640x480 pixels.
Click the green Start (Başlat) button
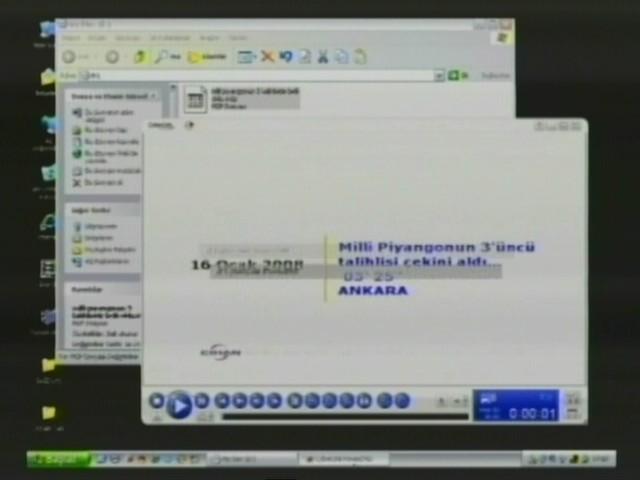pyautogui.click(x=59, y=460)
